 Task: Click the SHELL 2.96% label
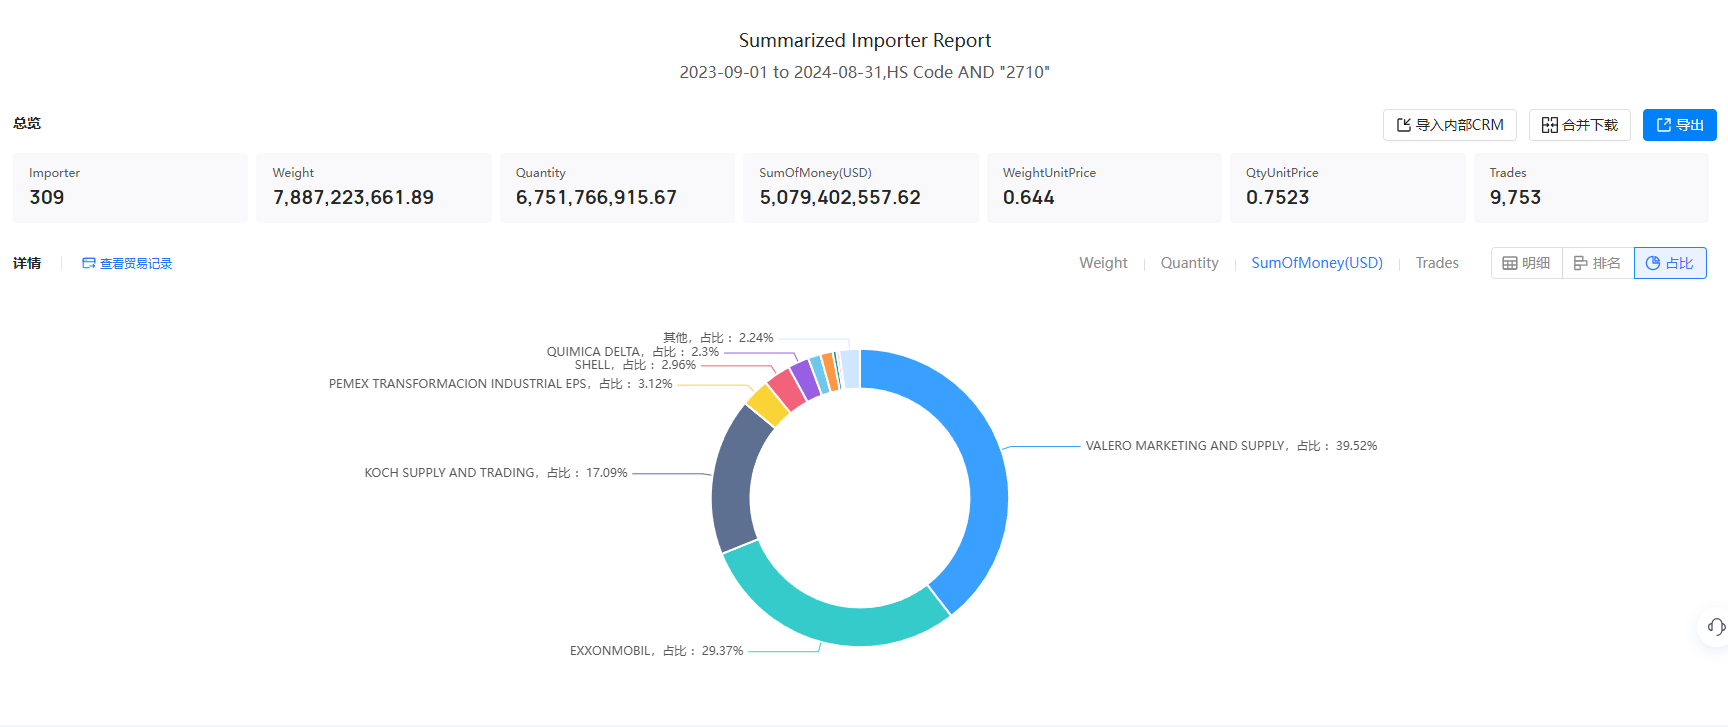coord(635,365)
